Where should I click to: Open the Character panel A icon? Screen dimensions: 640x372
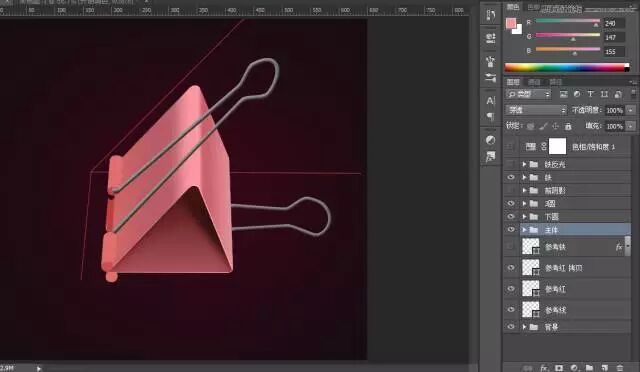click(x=491, y=100)
